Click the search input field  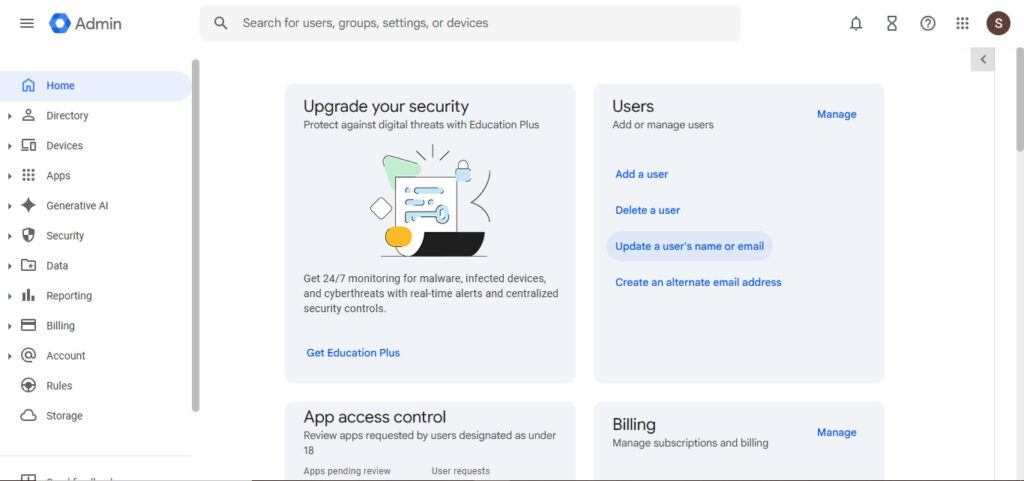click(x=480, y=23)
